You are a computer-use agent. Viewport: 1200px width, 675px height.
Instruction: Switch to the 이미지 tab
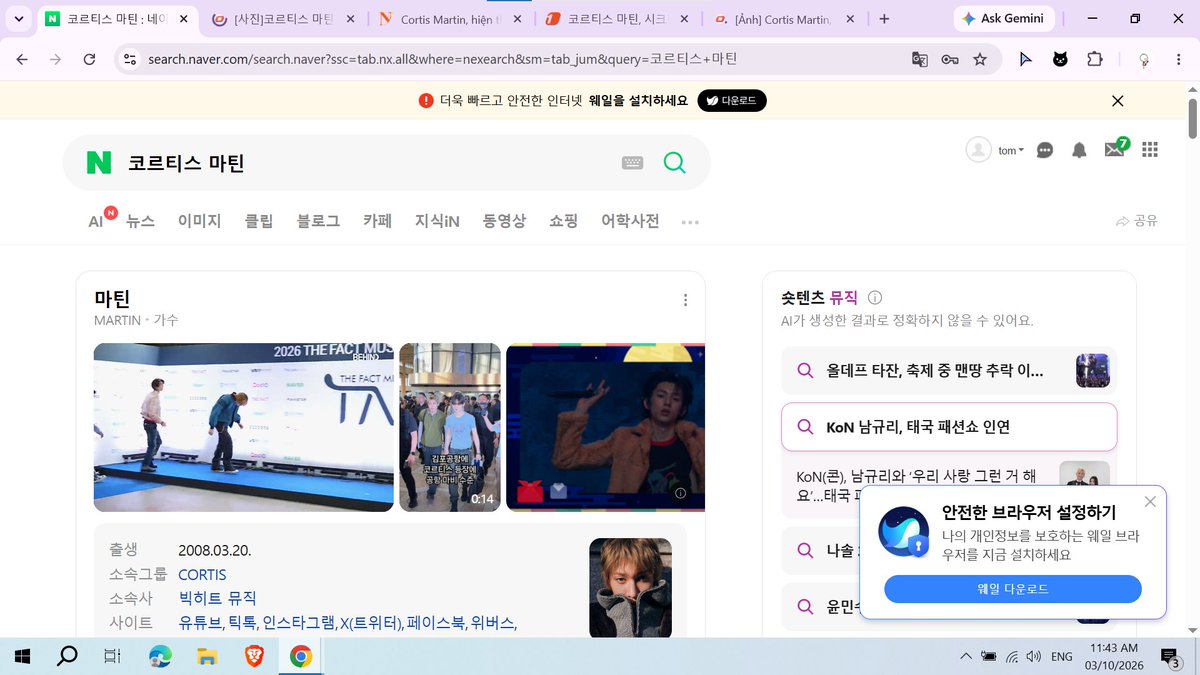pos(200,221)
